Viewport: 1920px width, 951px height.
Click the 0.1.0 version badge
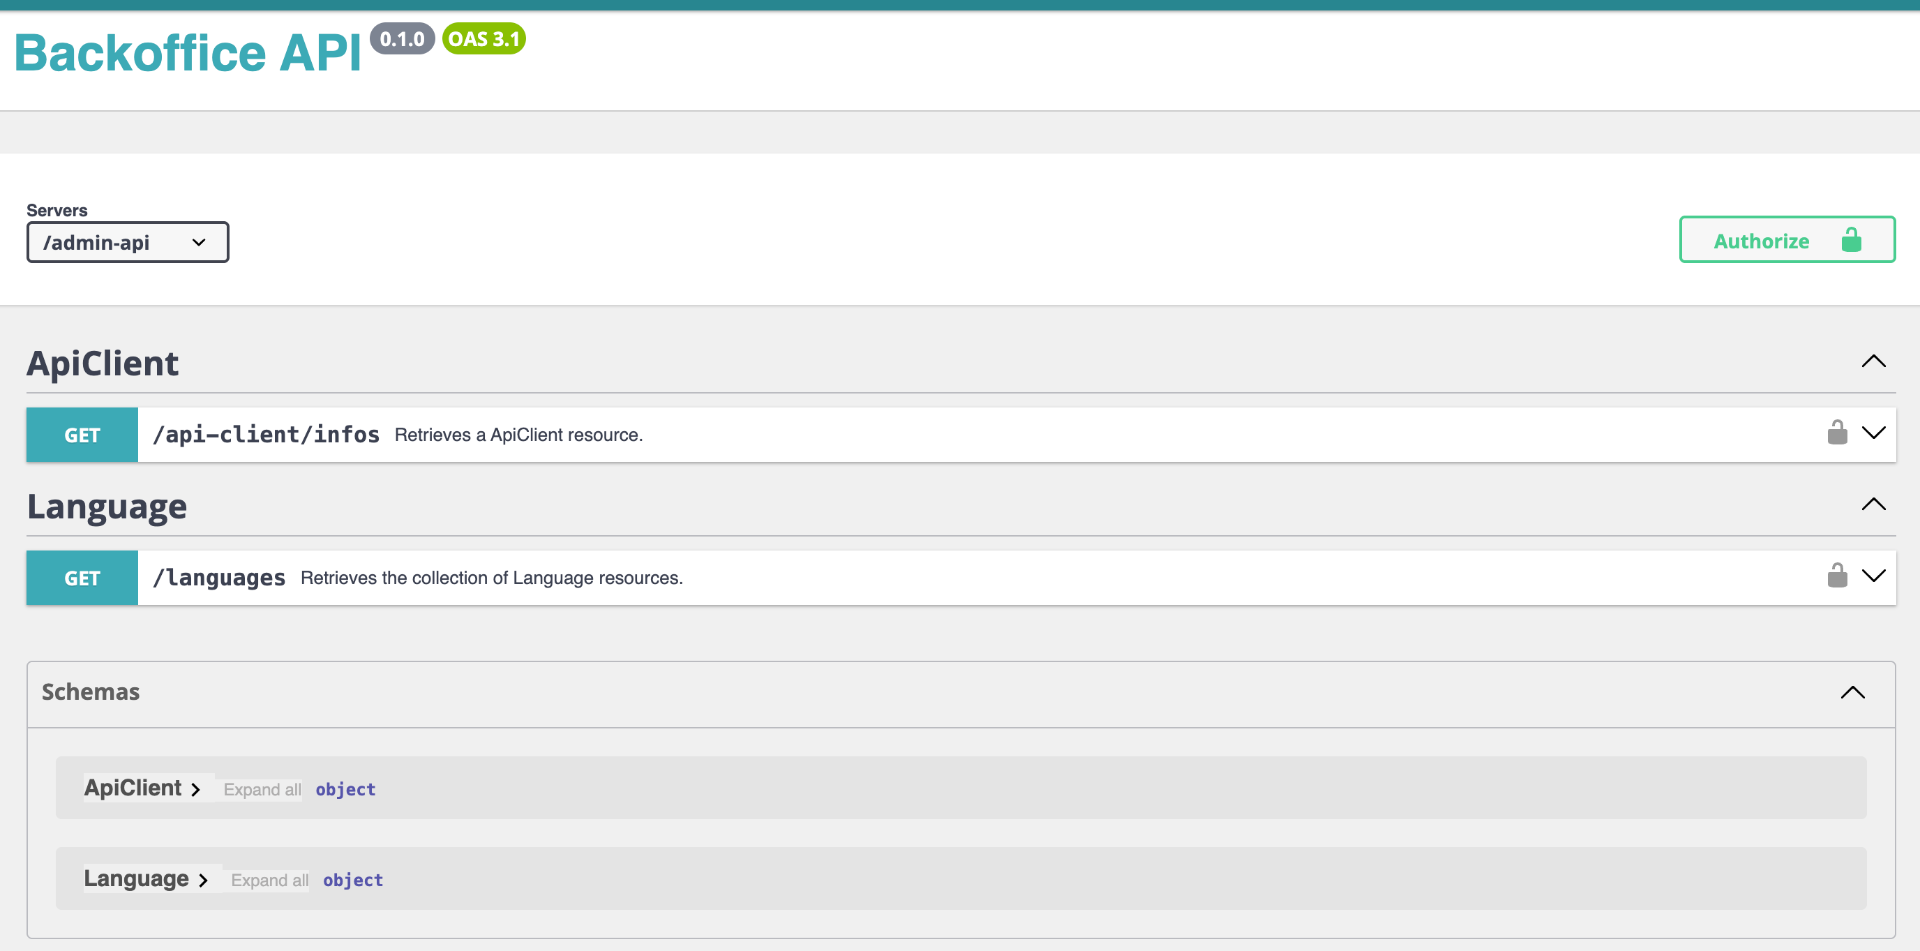[402, 39]
